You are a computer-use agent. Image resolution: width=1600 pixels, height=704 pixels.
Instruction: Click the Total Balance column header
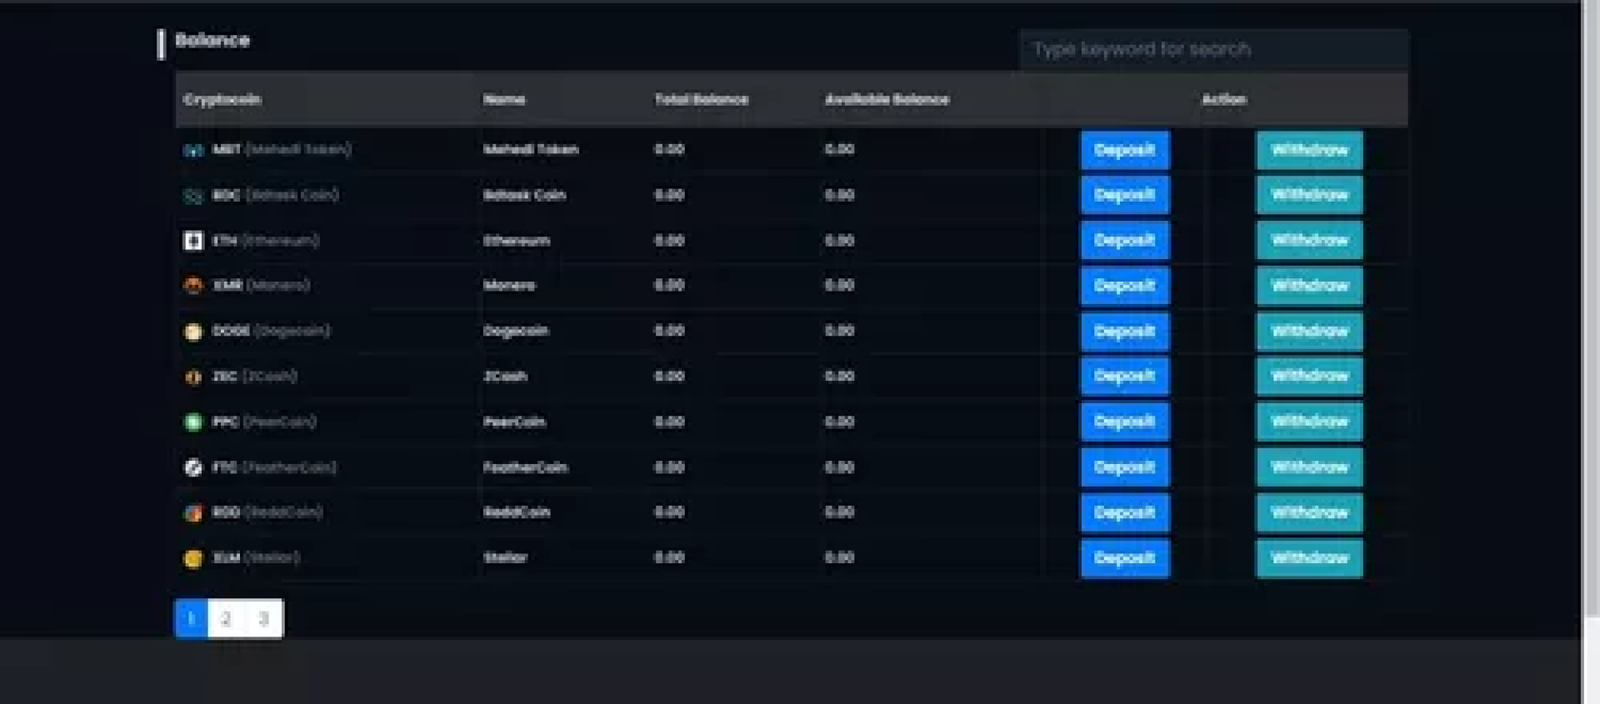[701, 99]
